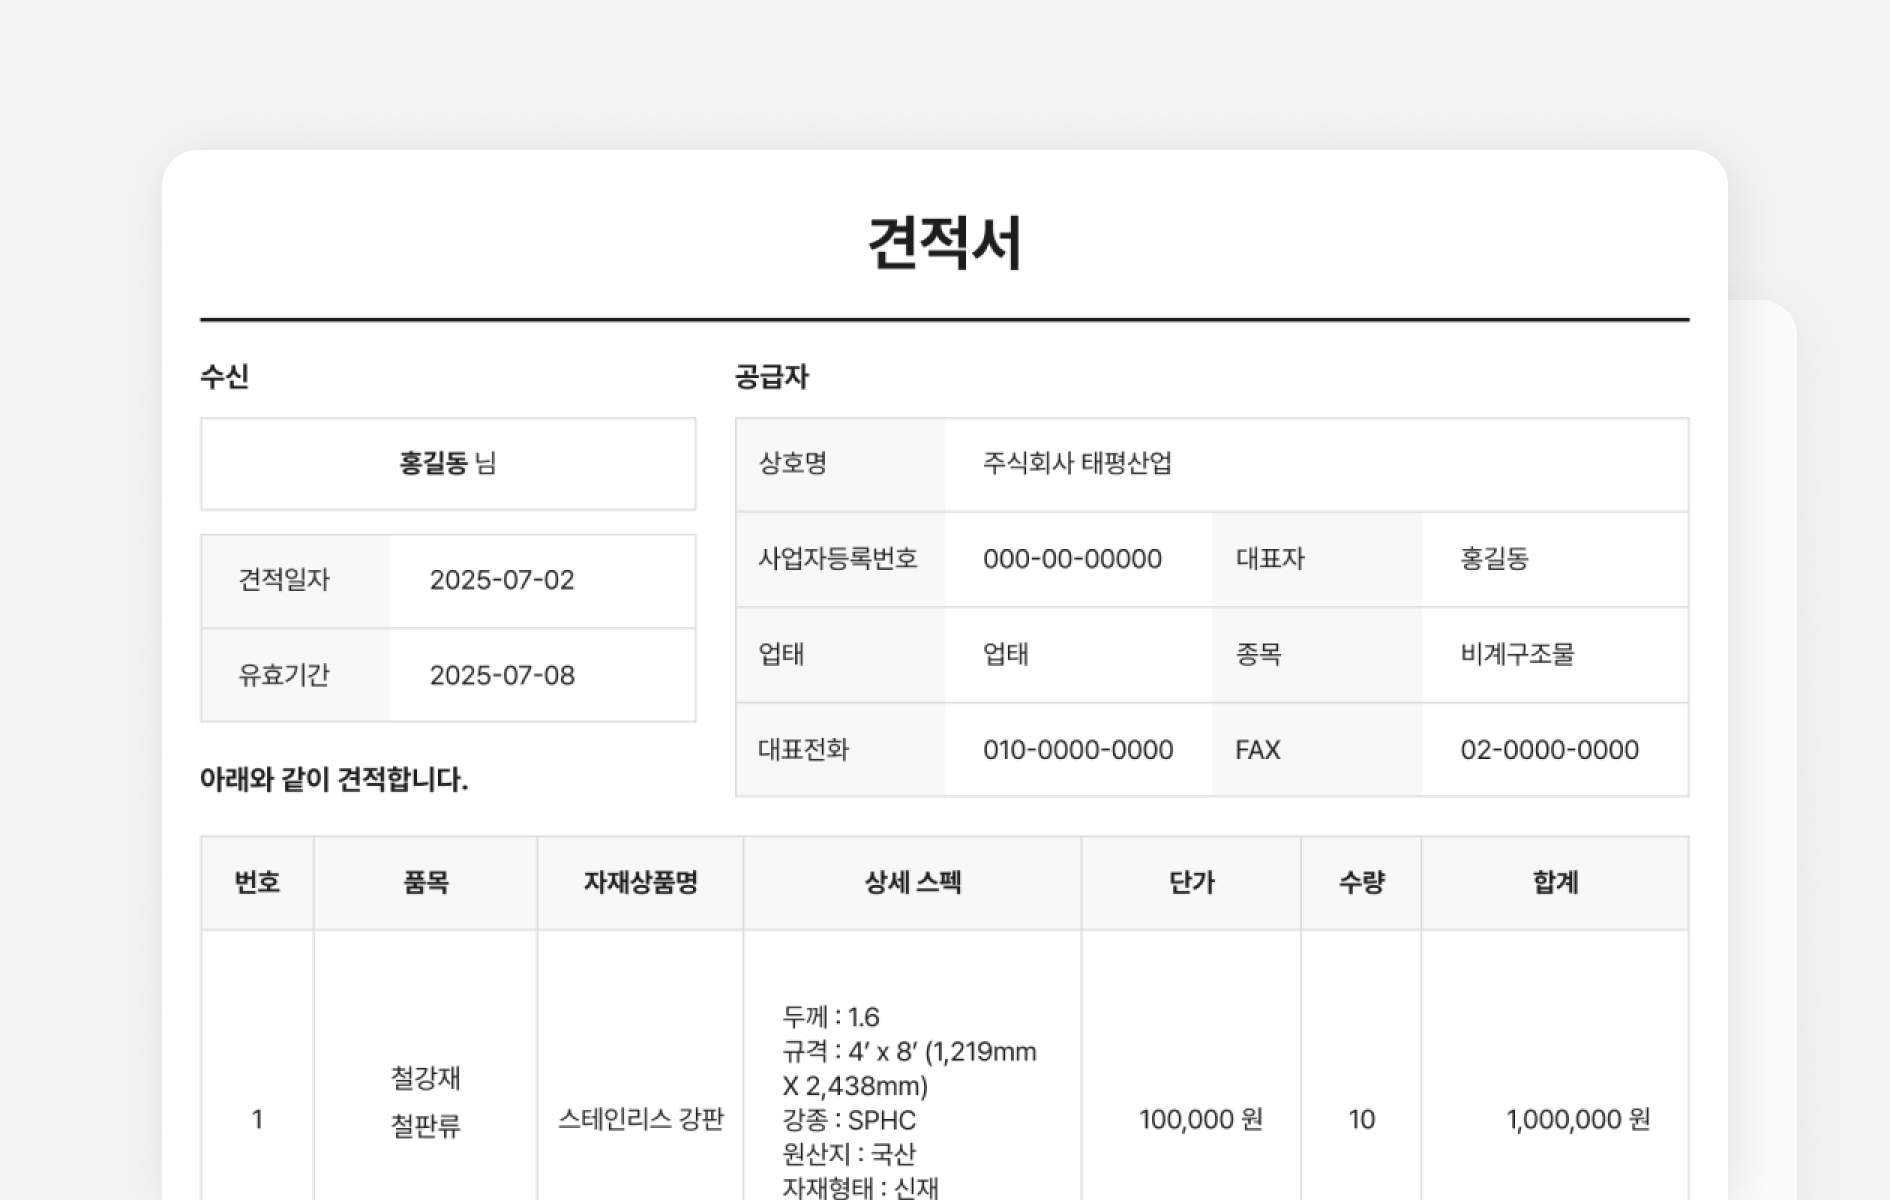Click business registration number 000-00-00000
Screen dimensions: 1890x1200
tap(1072, 559)
